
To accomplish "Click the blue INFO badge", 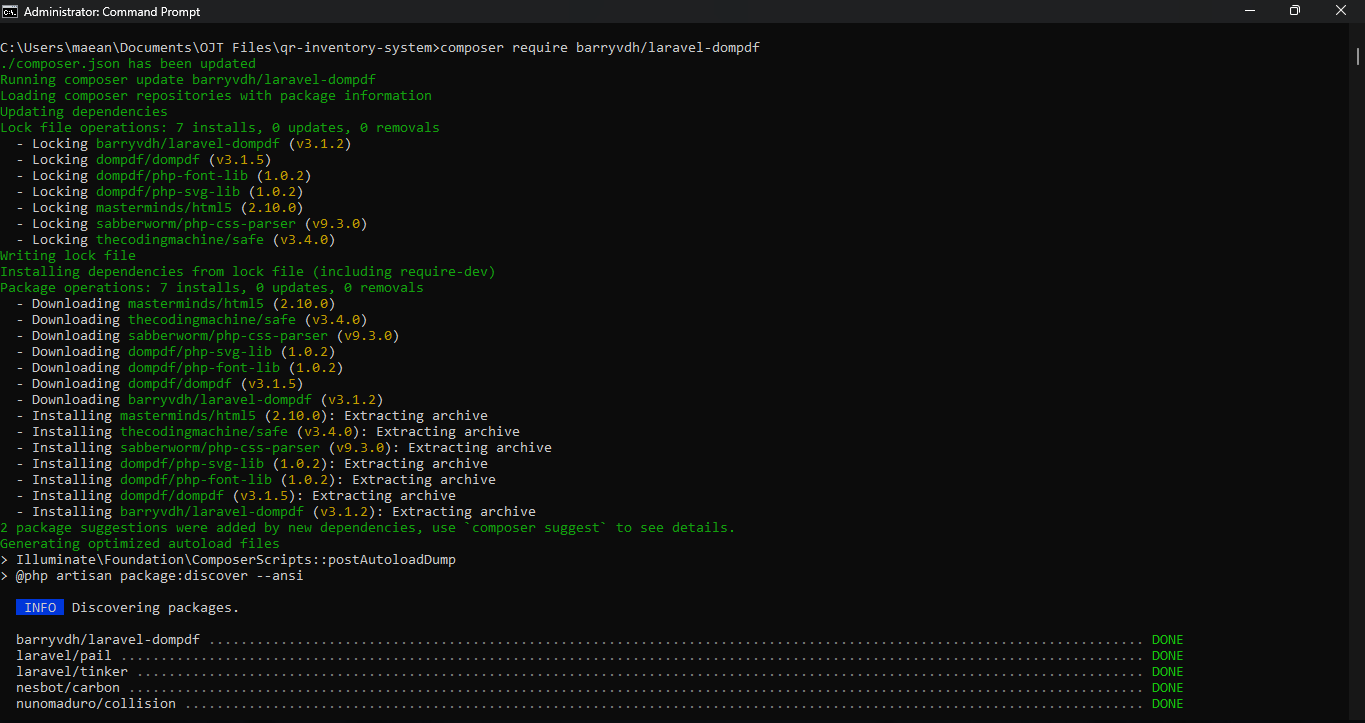I will click(x=40, y=608).
